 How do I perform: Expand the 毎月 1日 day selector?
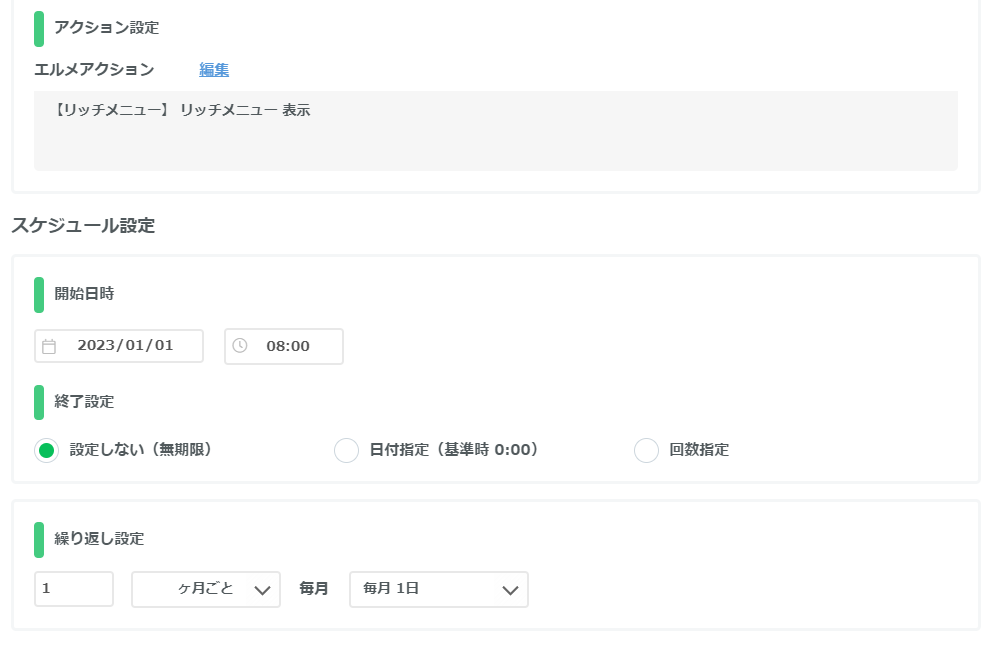(x=439, y=590)
